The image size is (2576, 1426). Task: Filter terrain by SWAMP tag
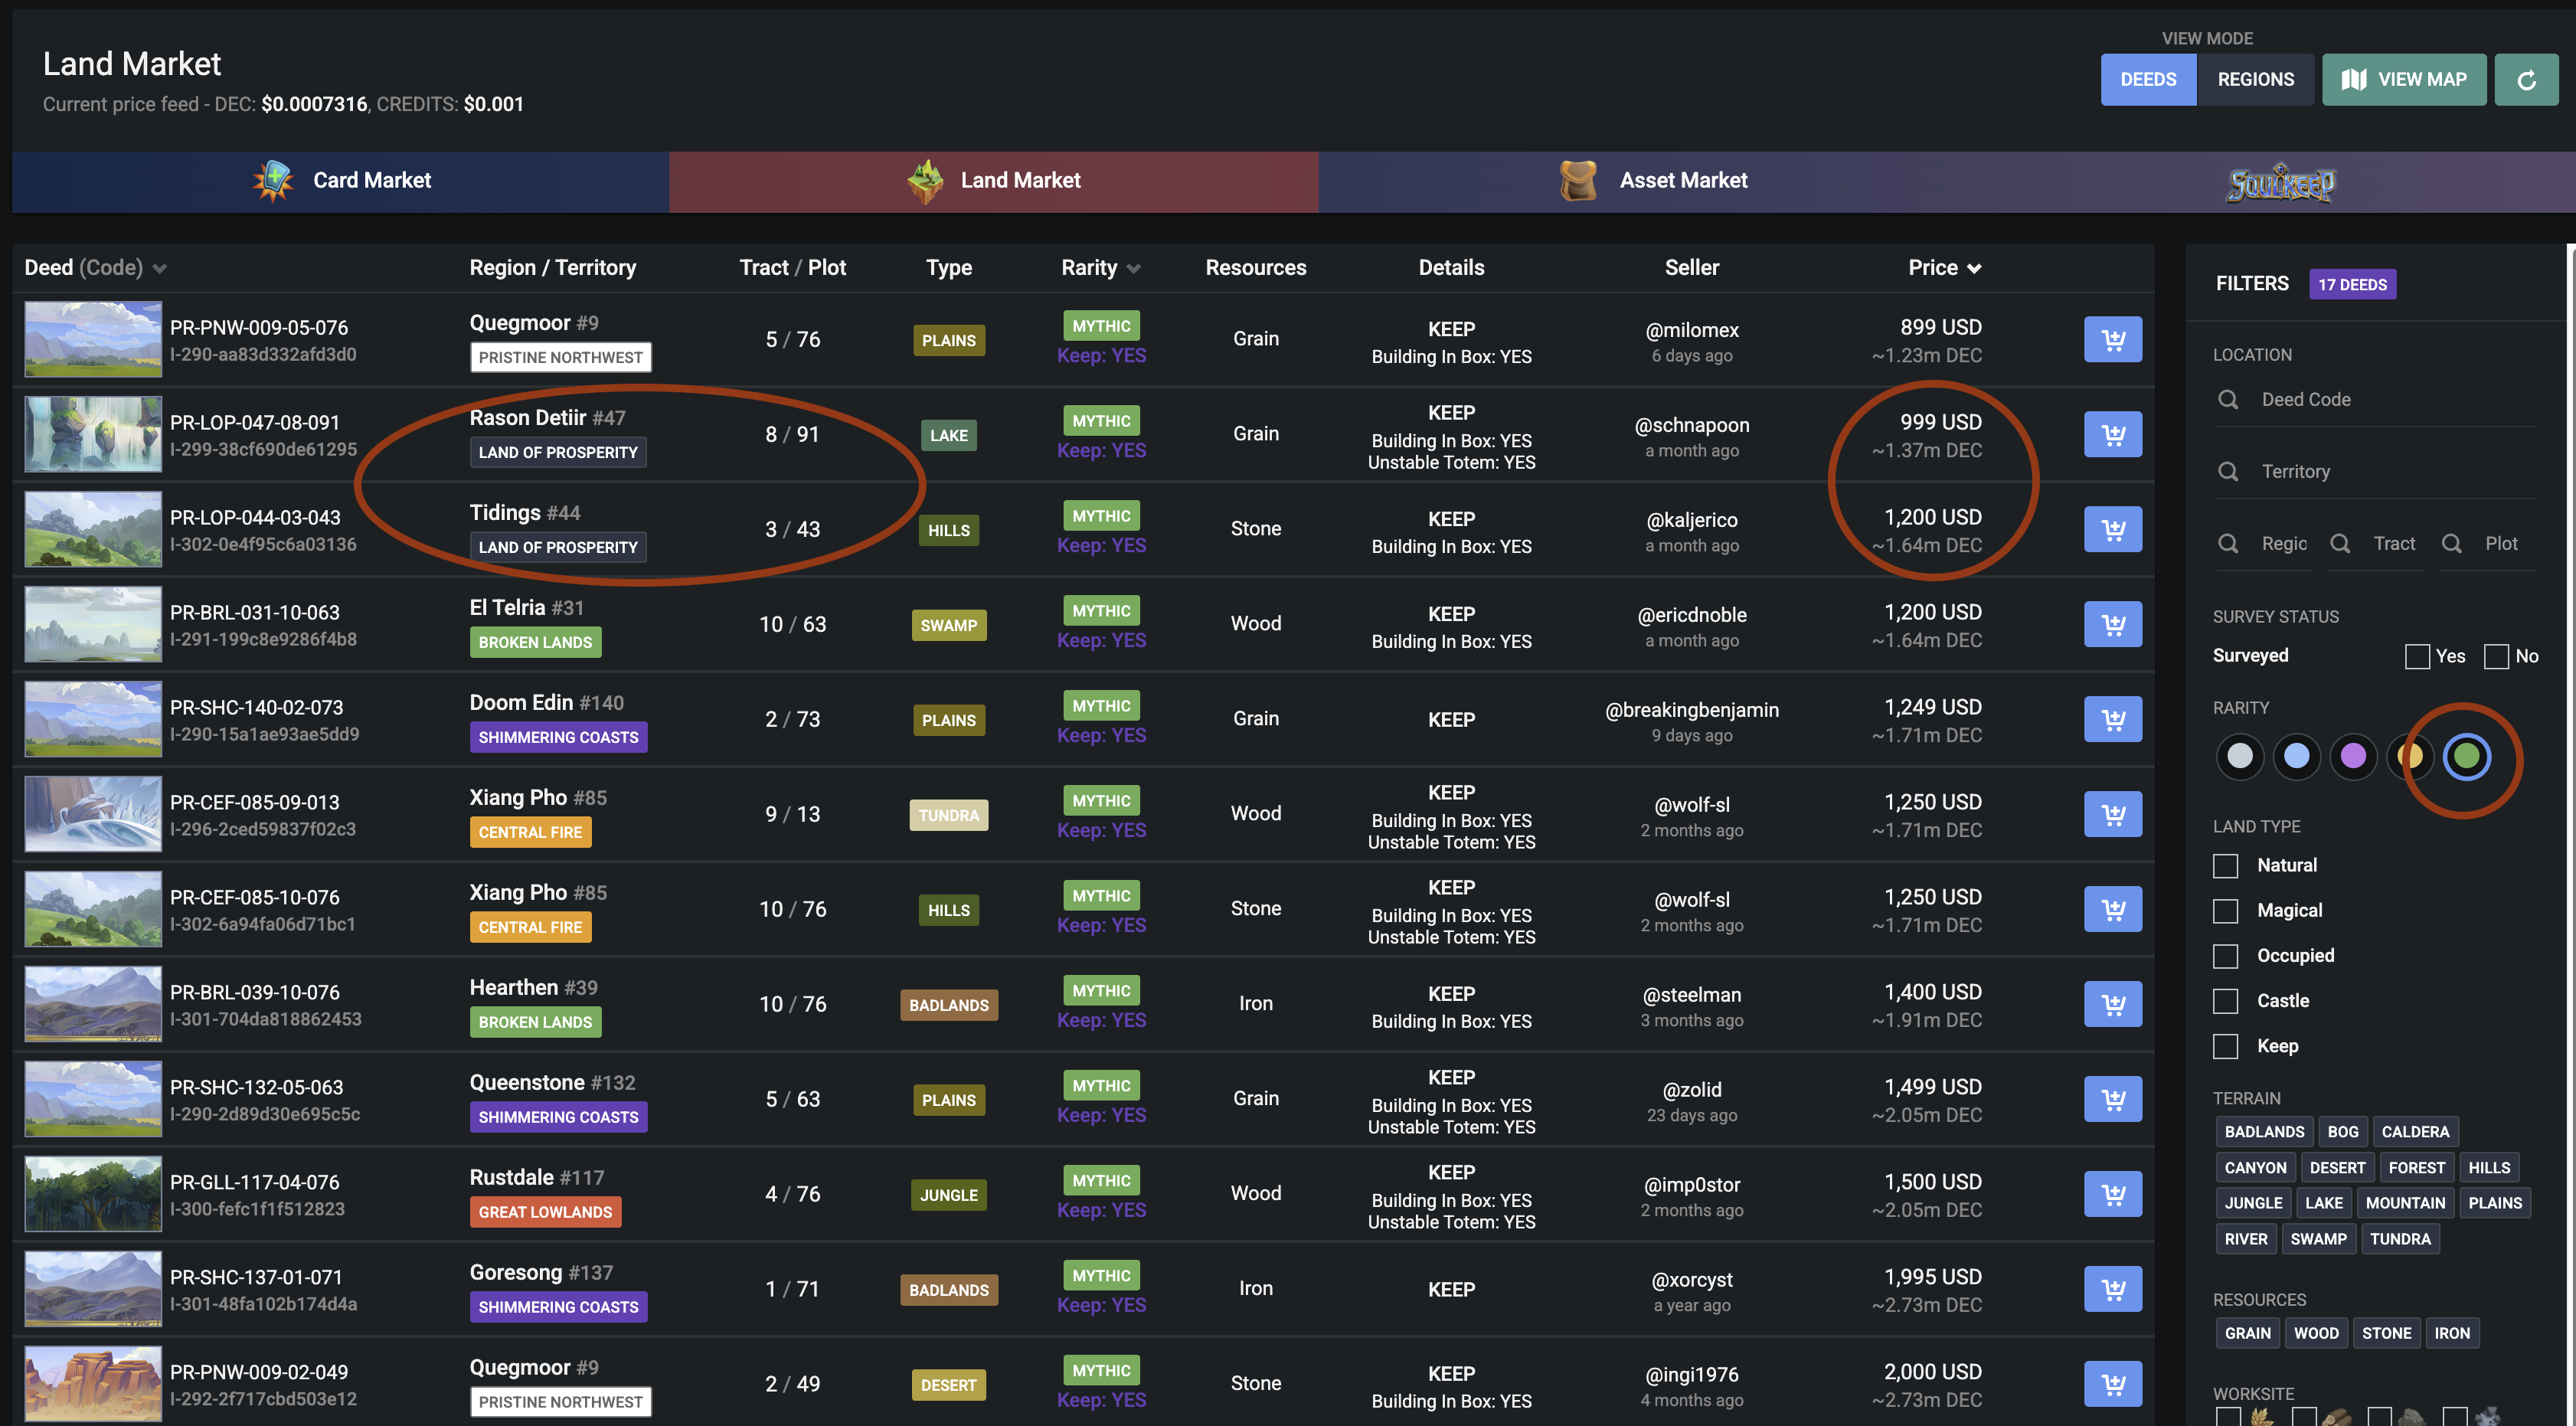point(2317,1239)
